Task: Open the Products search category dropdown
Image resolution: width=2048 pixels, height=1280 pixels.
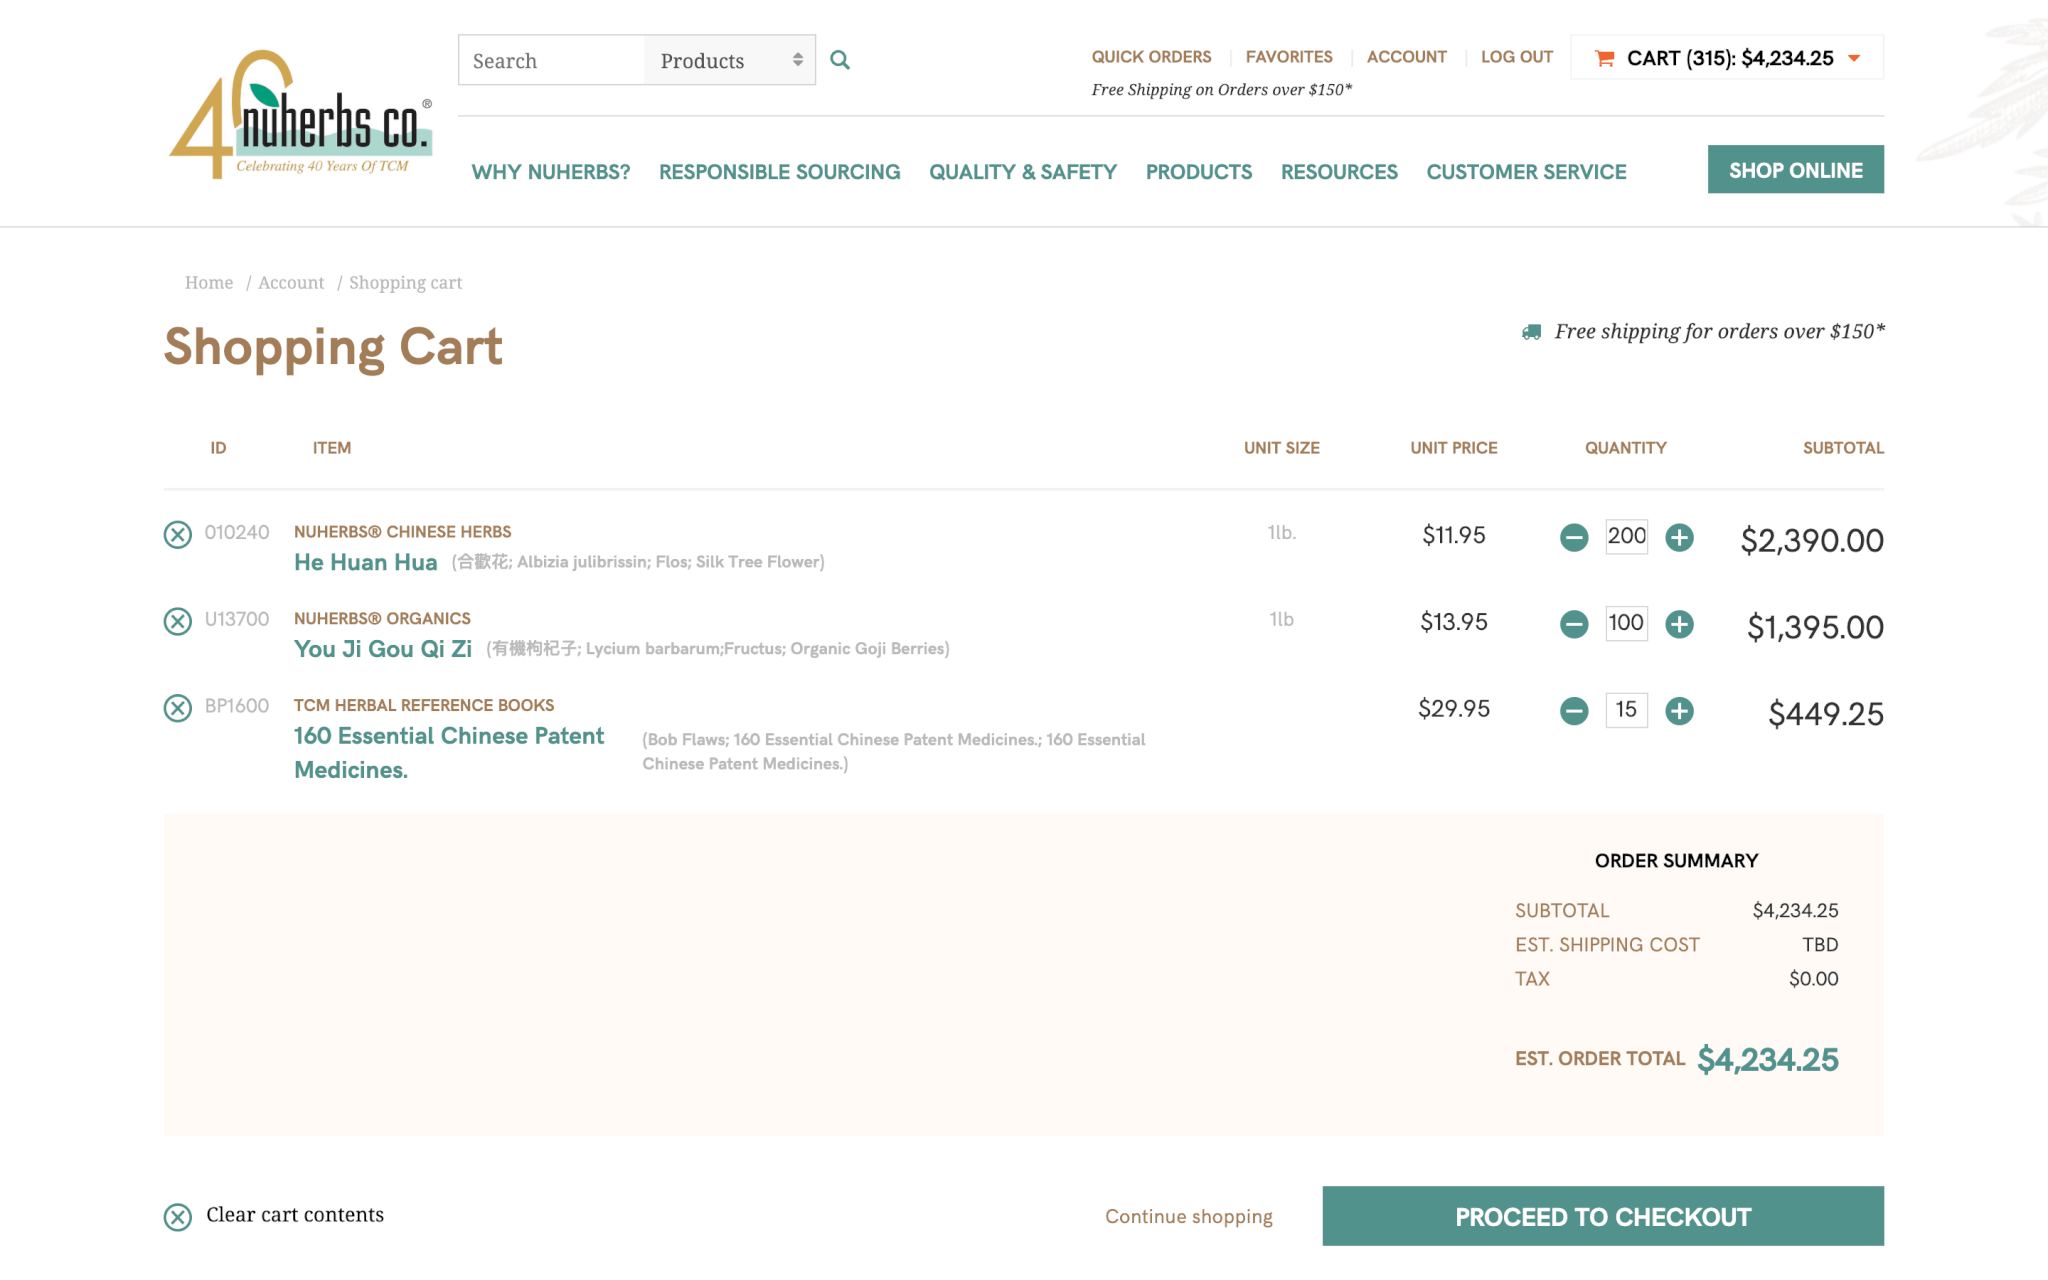Action: pyautogui.click(x=730, y=60)
